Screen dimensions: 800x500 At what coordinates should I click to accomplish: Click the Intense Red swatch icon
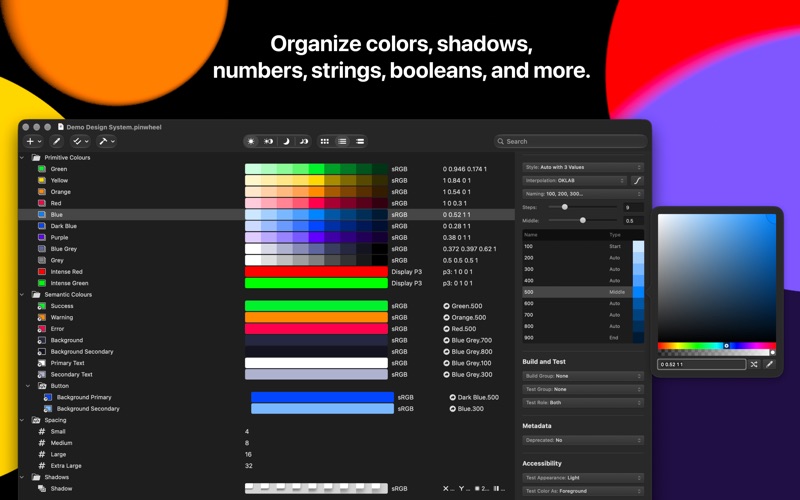pos(42,271)
